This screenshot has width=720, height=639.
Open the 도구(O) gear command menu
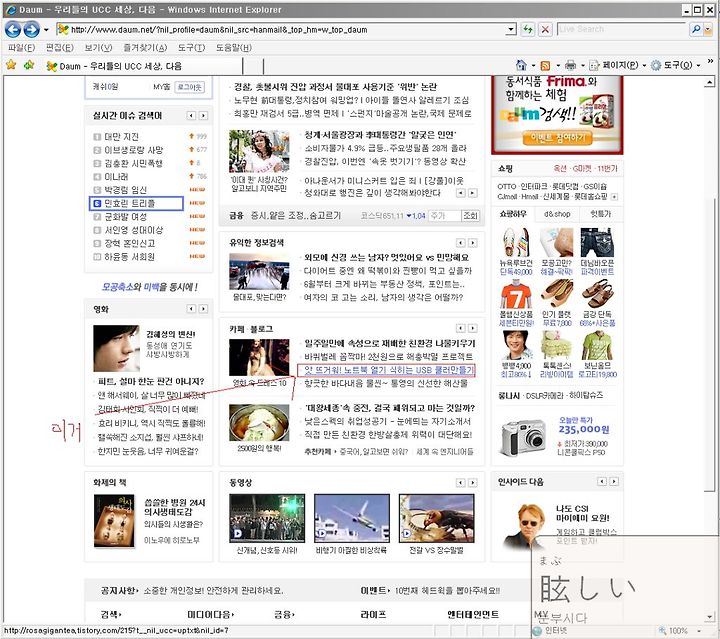[676, 66]
